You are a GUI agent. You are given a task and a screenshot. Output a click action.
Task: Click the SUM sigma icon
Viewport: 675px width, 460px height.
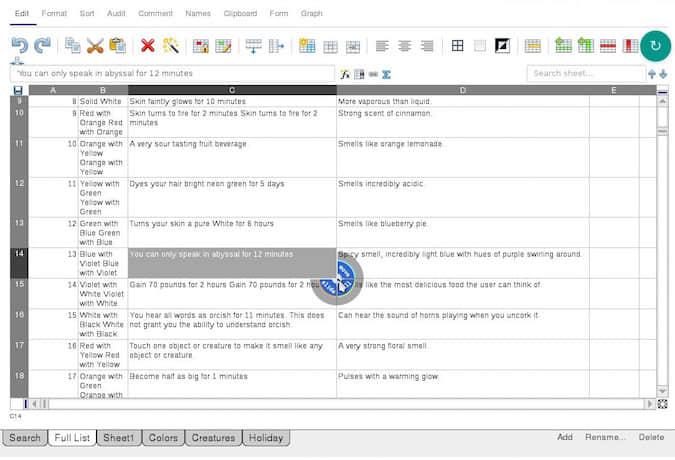click(386, 74)
